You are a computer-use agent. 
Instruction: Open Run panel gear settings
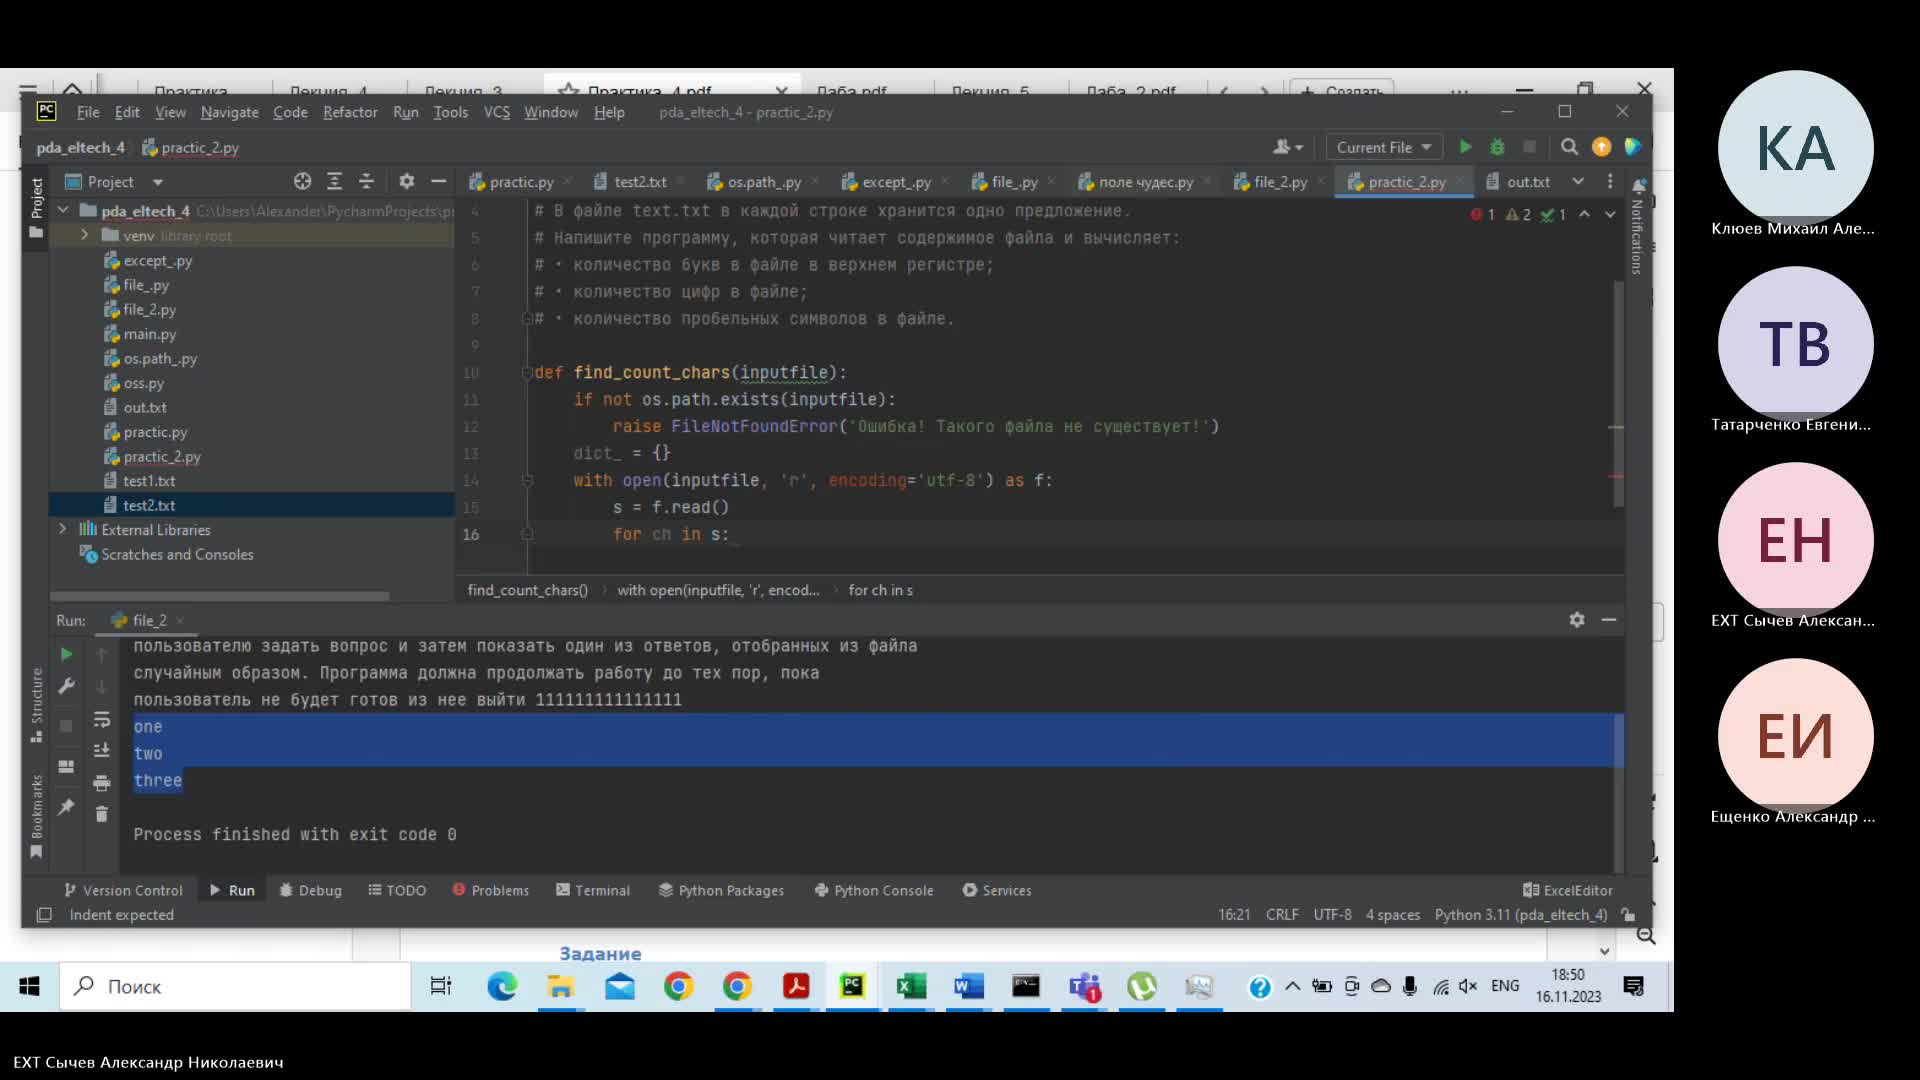pos(1577,620)
